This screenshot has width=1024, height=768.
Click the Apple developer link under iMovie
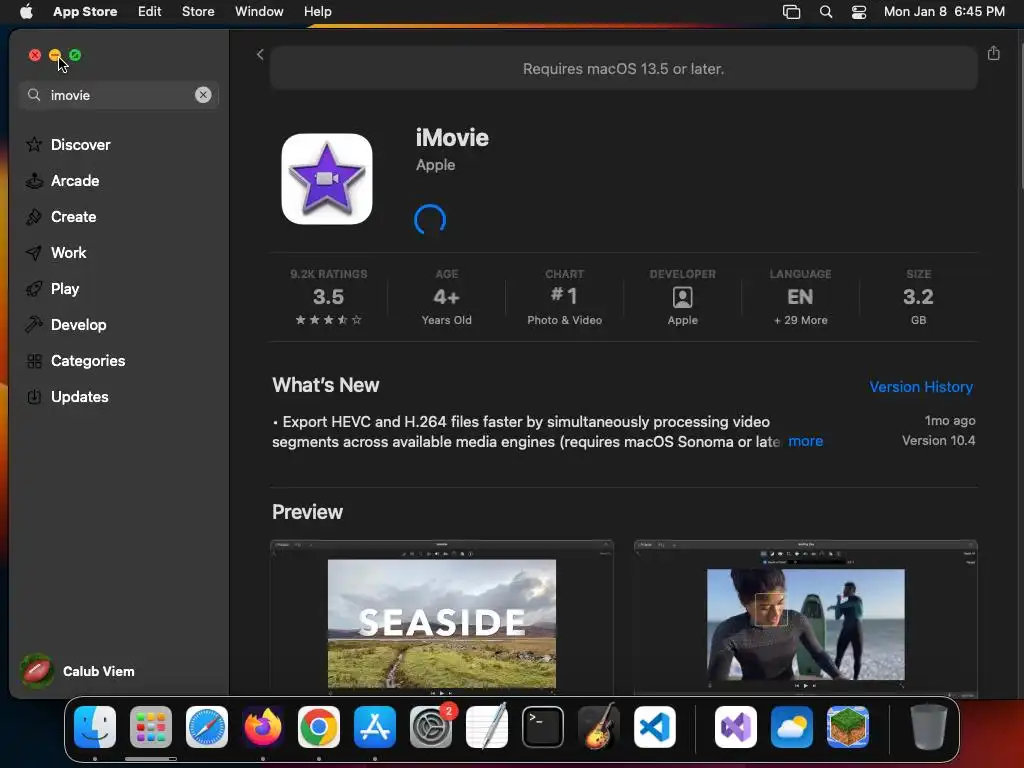pos(435,165)
